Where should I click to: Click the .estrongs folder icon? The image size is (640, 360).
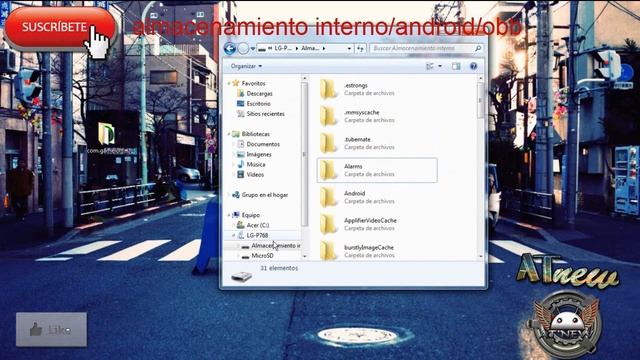pyautogui.click(x=328, y=89)
